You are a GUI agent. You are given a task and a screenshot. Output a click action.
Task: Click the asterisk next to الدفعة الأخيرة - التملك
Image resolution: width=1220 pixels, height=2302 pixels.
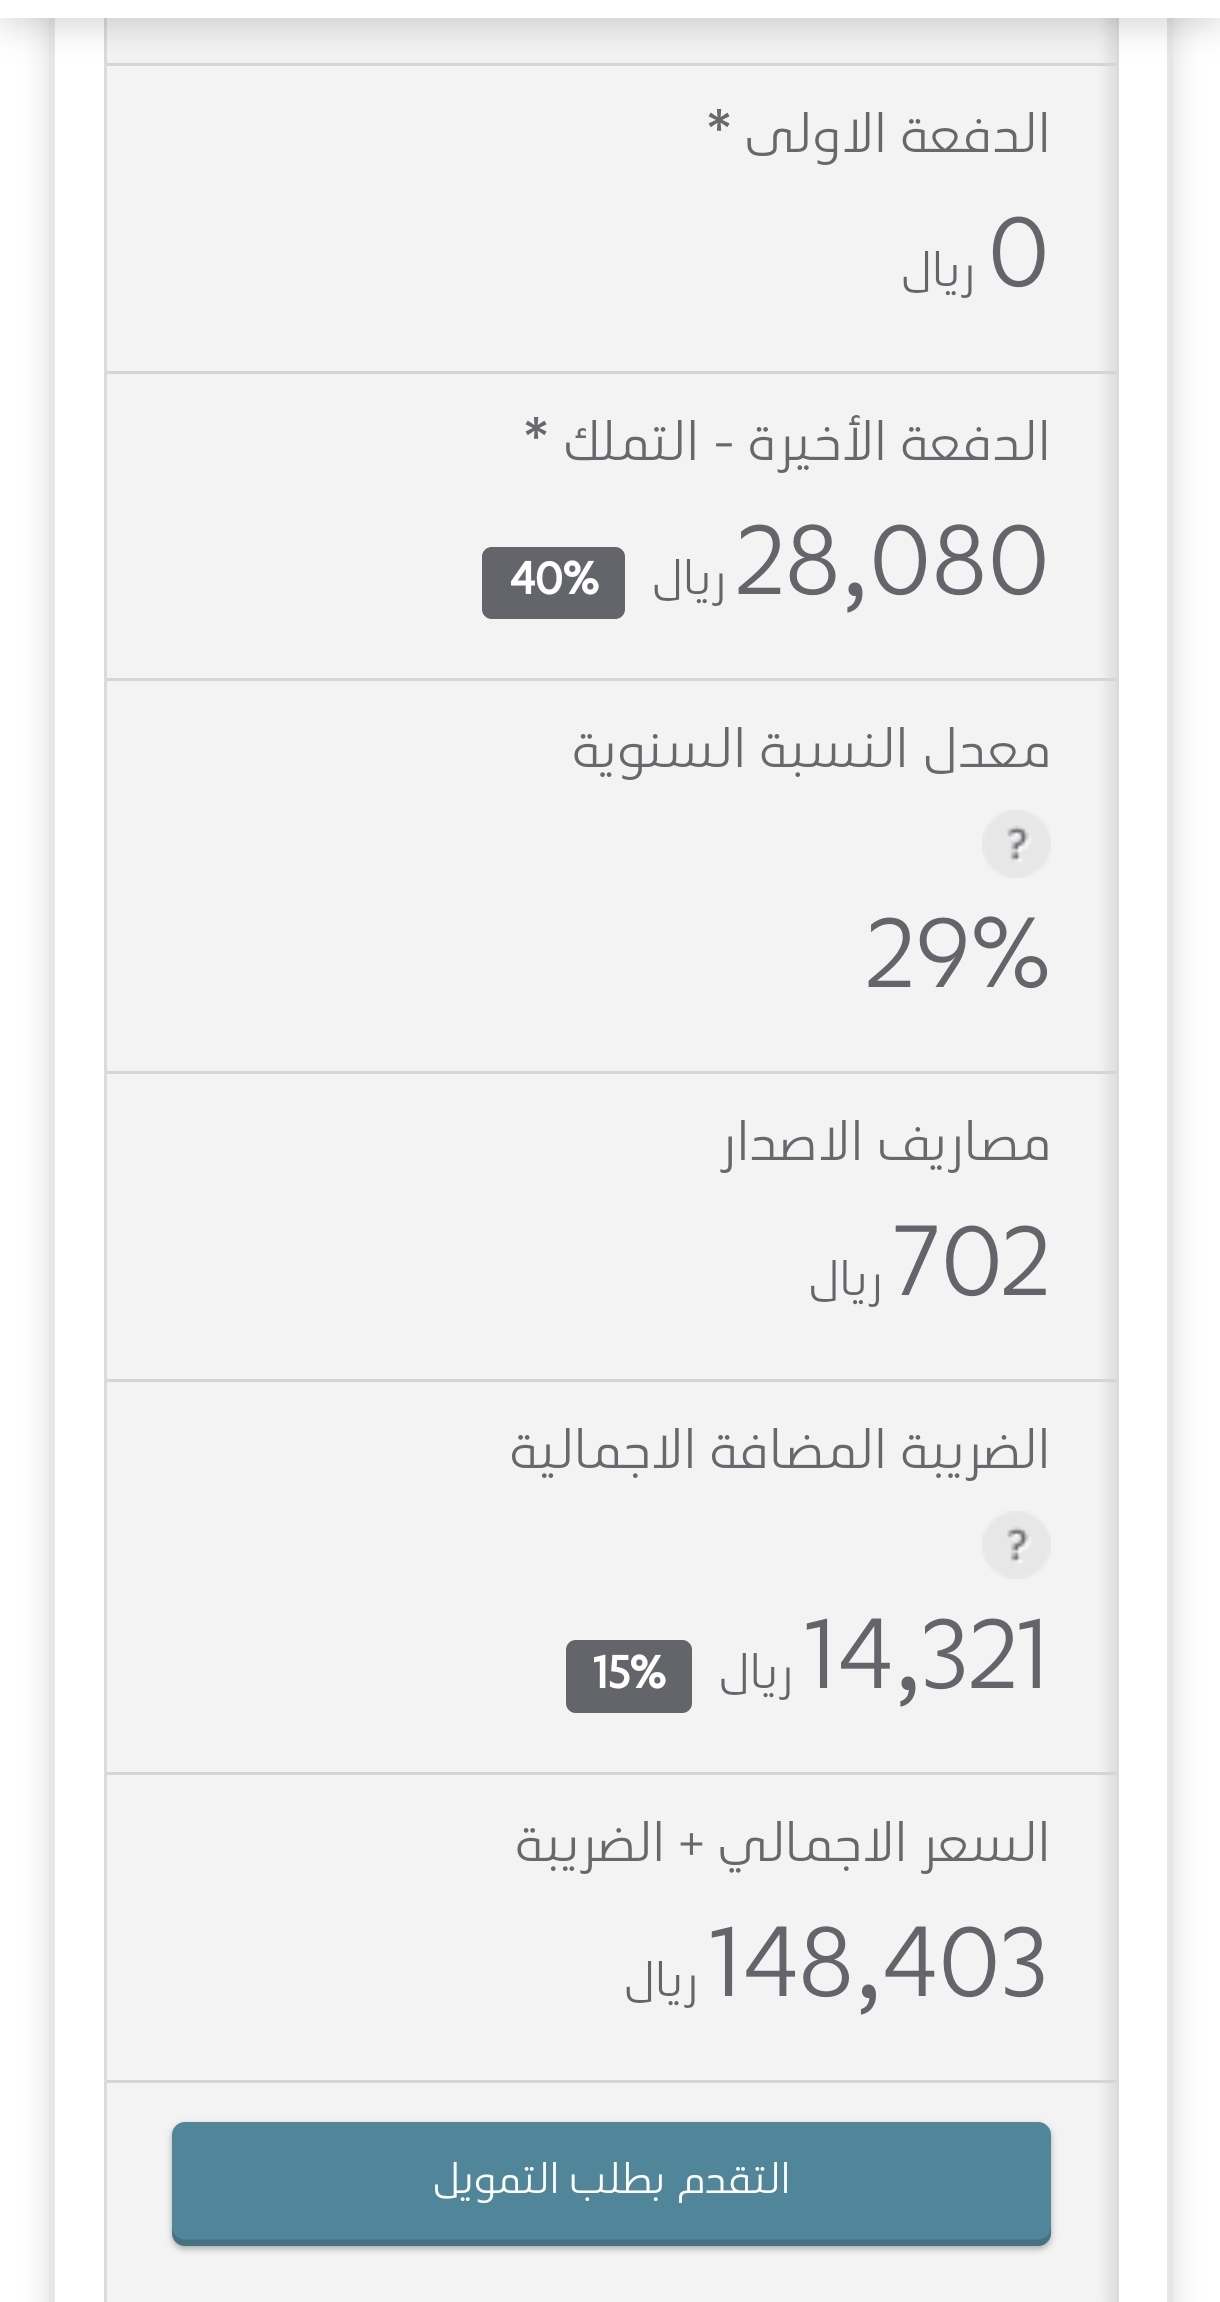[x=536, y=432]
